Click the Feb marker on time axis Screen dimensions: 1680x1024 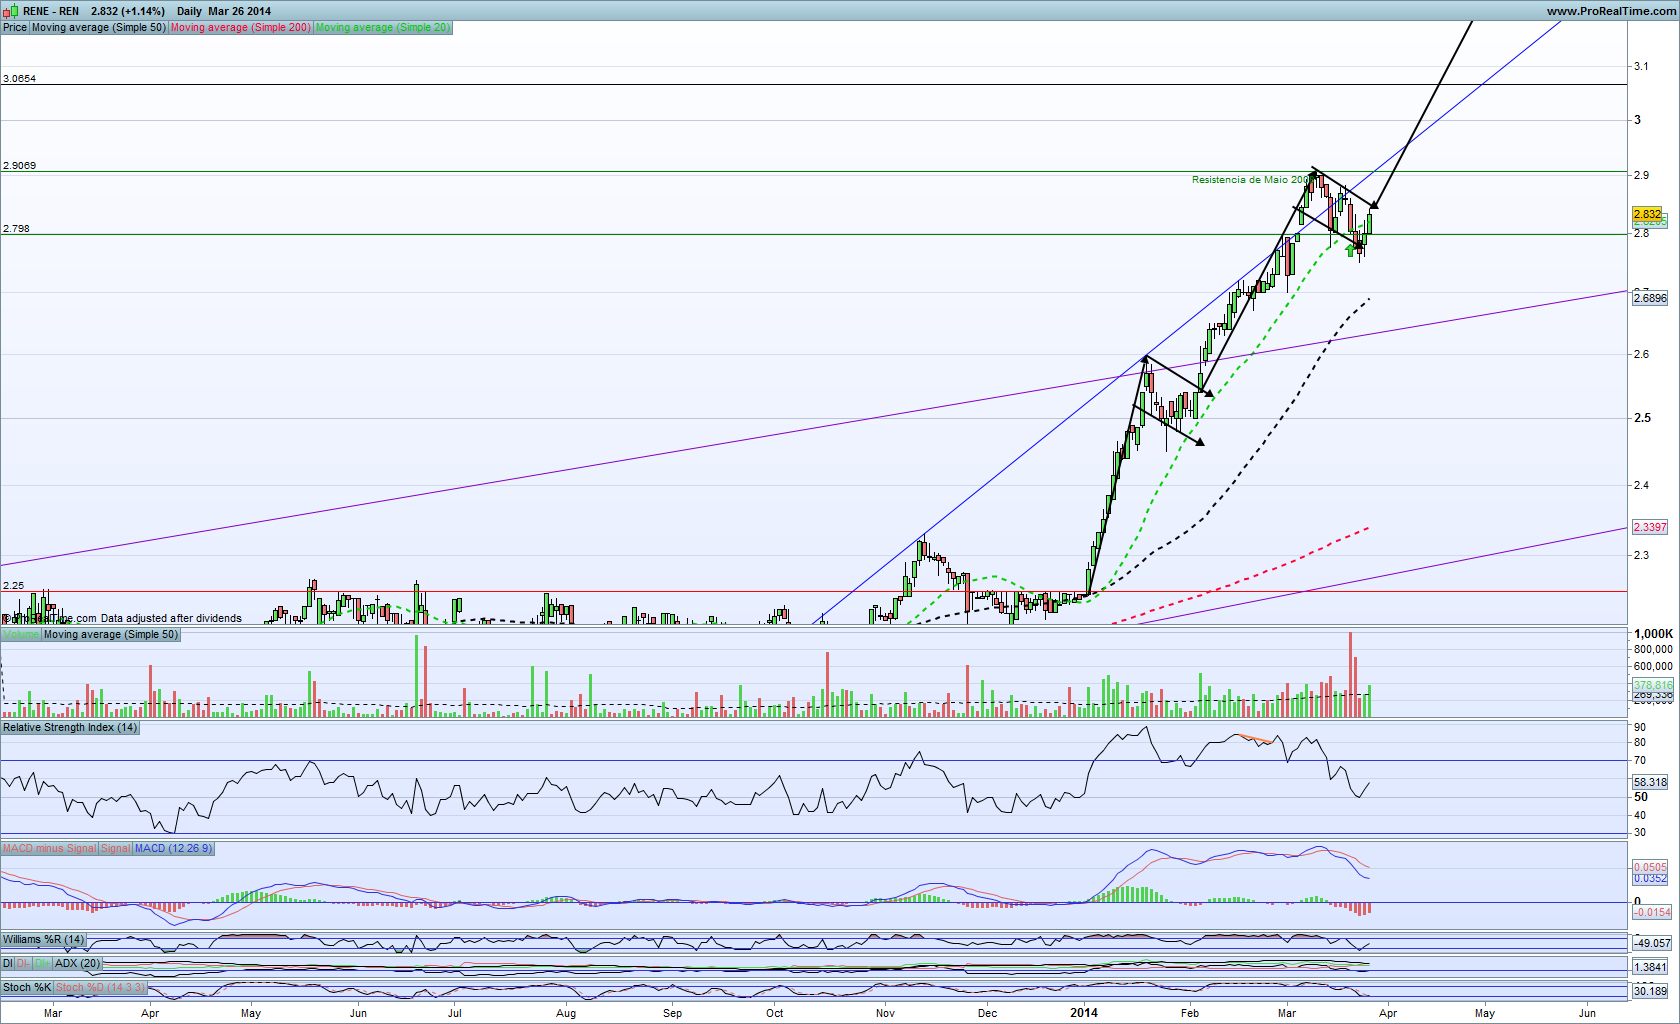point(1189,1013)
